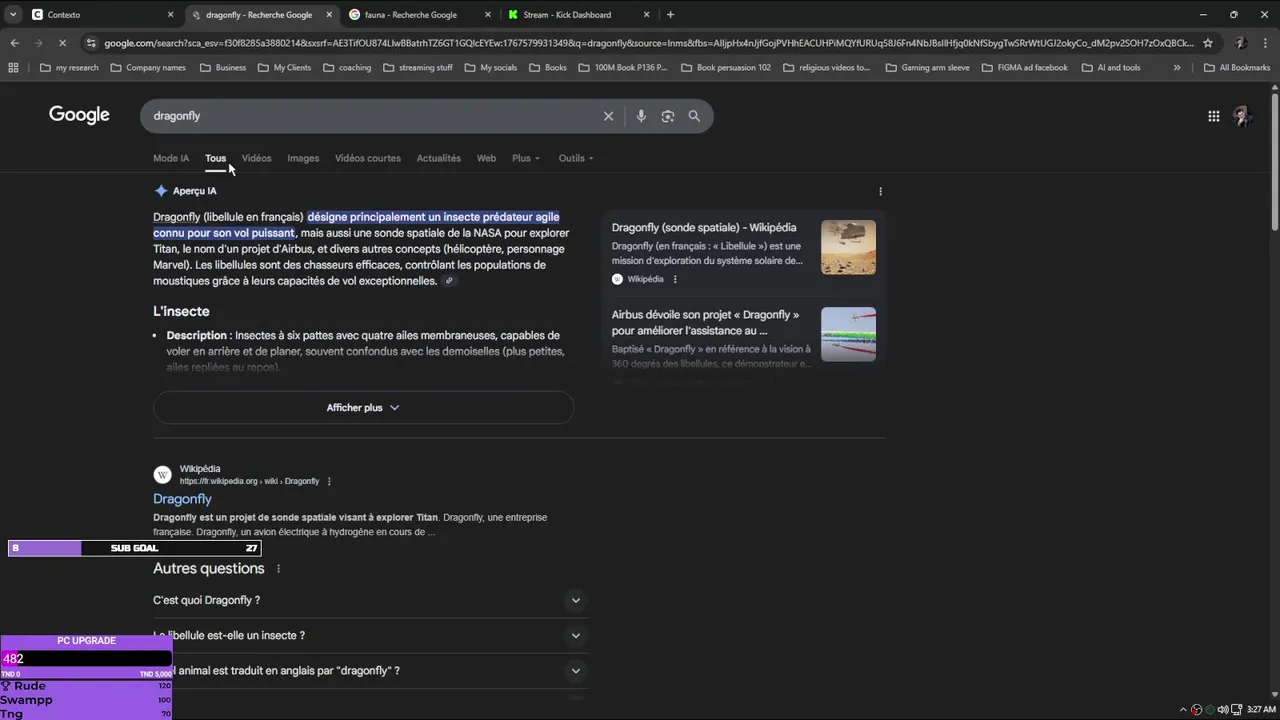This screenshot has height=720, width=1280.
Task: Open the Outils tools dropdown
Action: click(575, 158)
